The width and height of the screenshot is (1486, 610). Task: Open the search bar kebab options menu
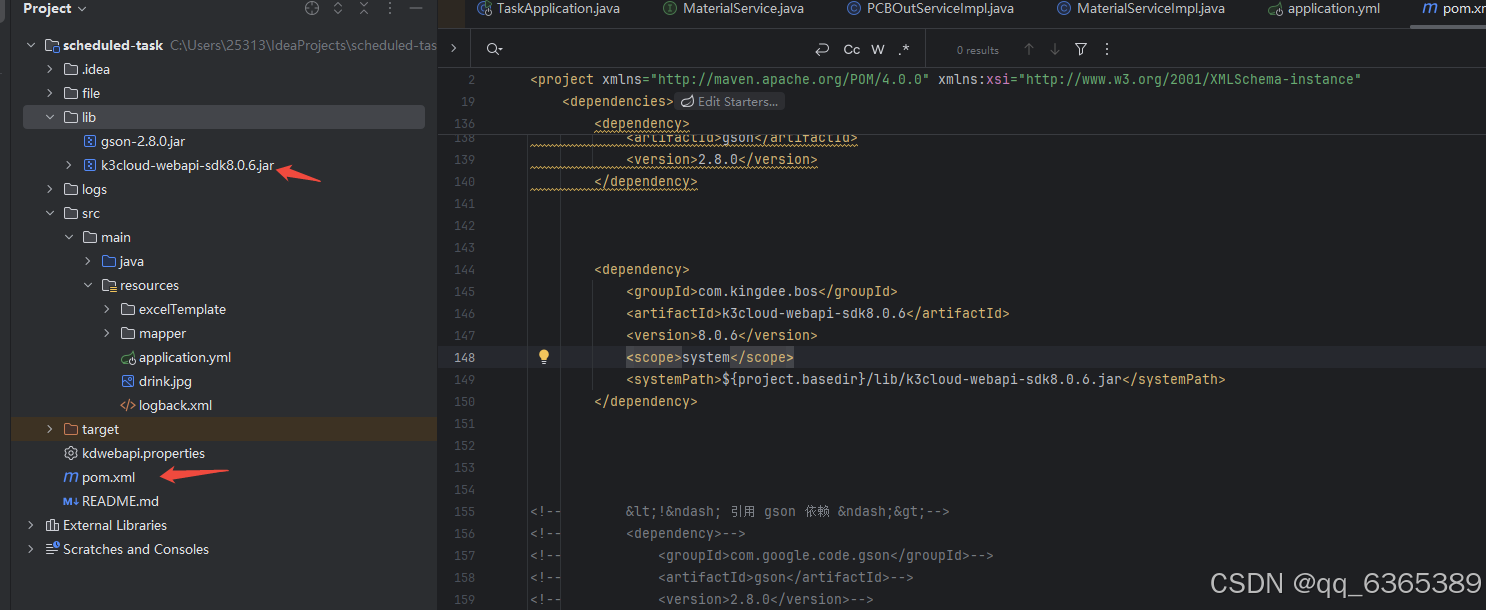(1107, 48)
